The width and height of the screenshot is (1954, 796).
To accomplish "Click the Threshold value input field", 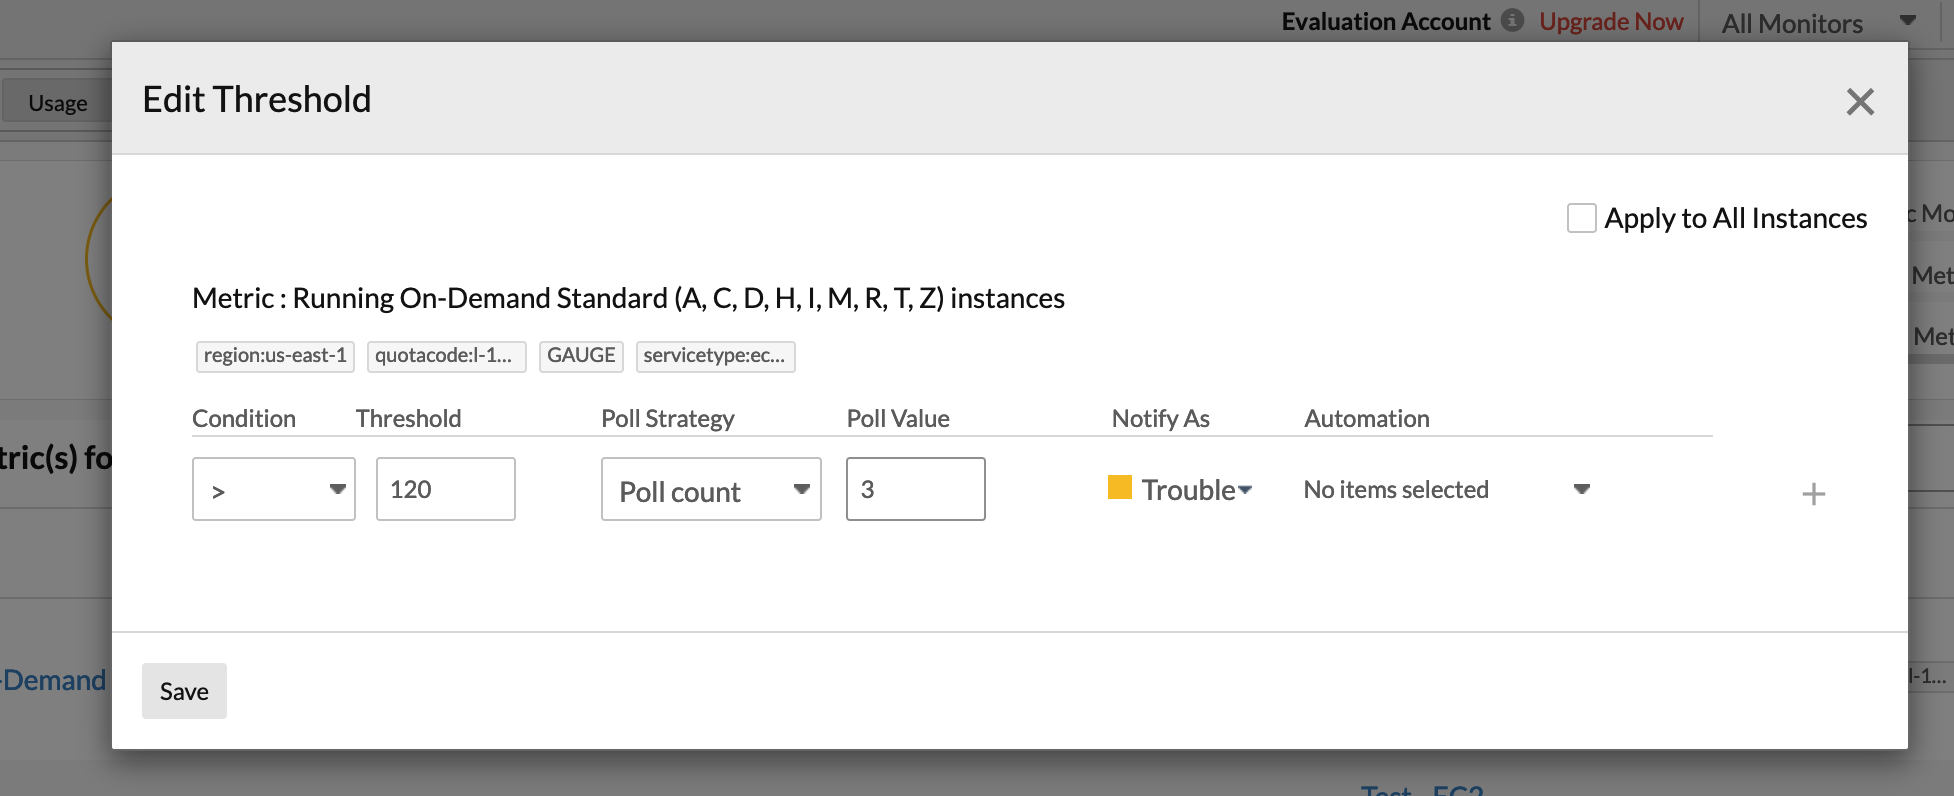I will click(445, 489).
